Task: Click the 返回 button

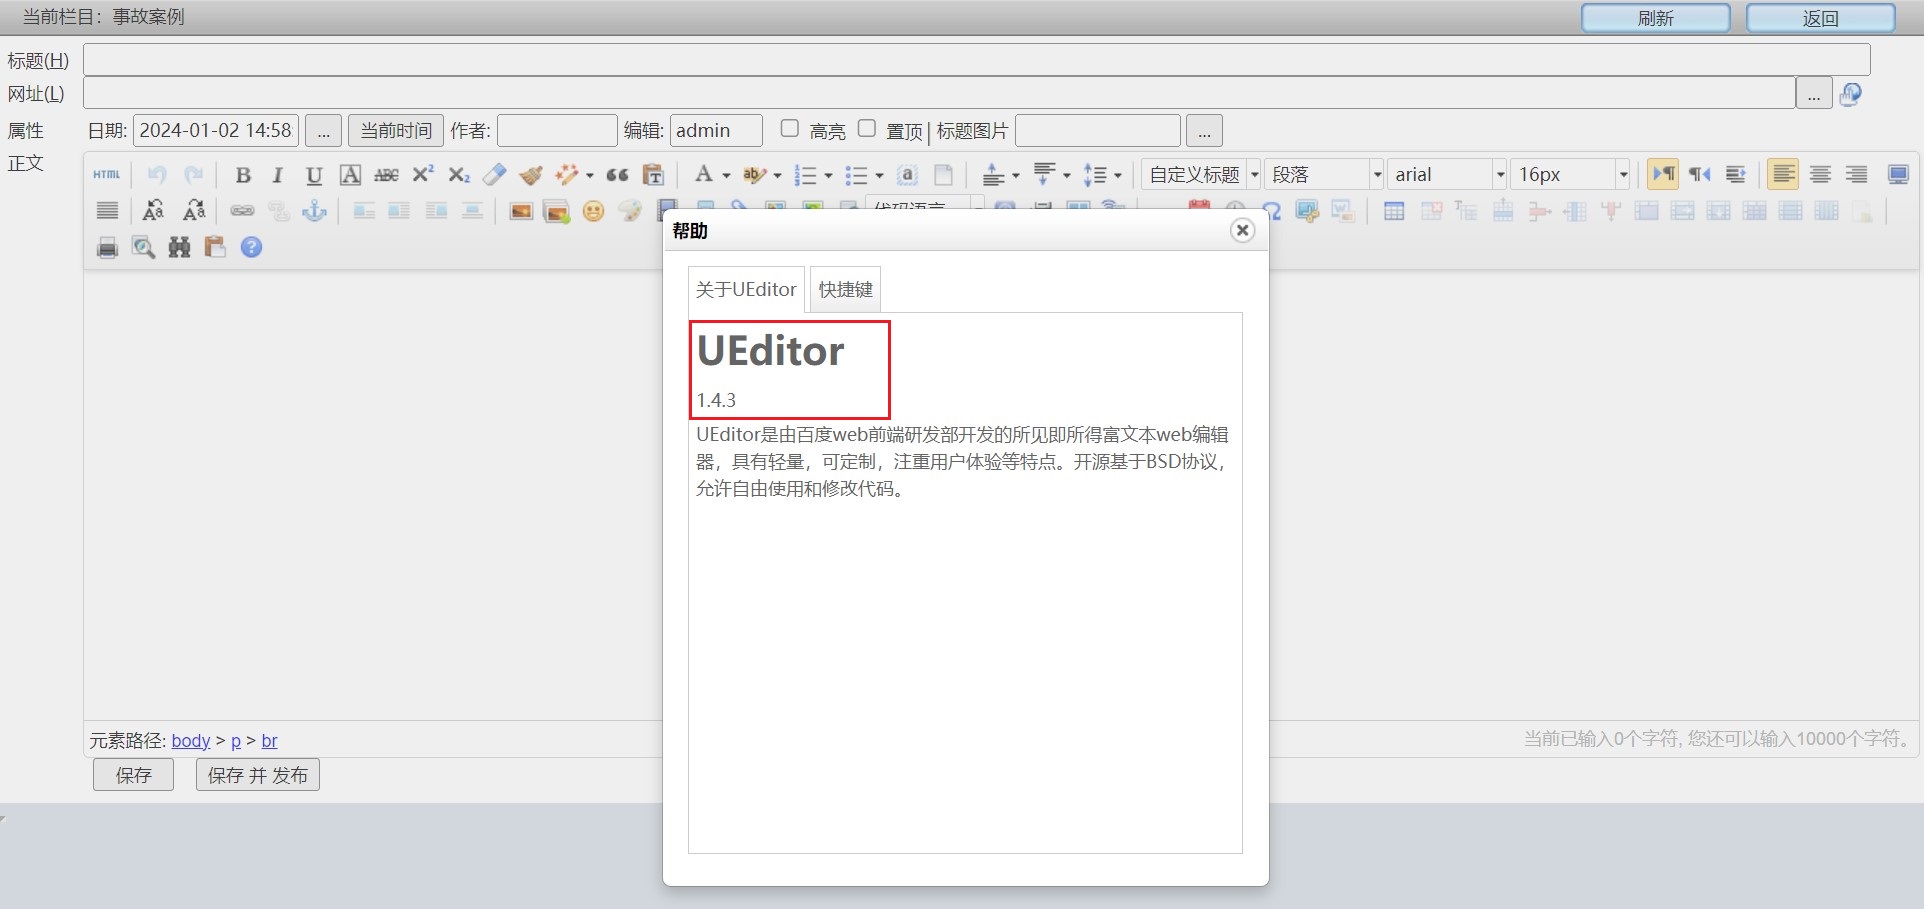Action: pyautogui.click(x=1820, y=18)
